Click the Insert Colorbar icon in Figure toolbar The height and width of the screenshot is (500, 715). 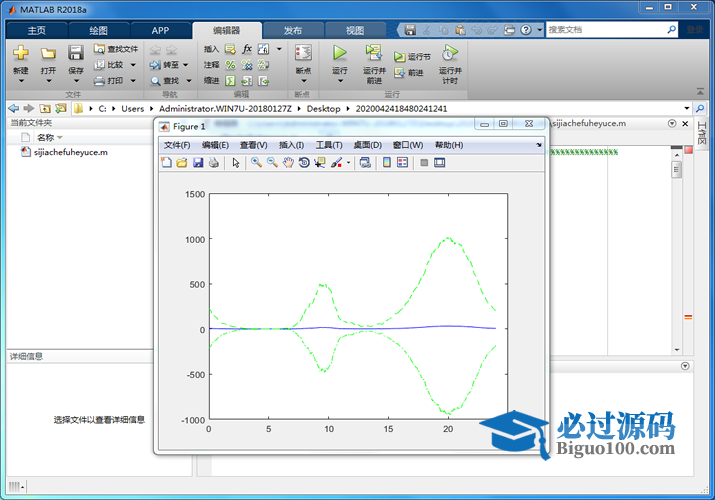(387, 163)
